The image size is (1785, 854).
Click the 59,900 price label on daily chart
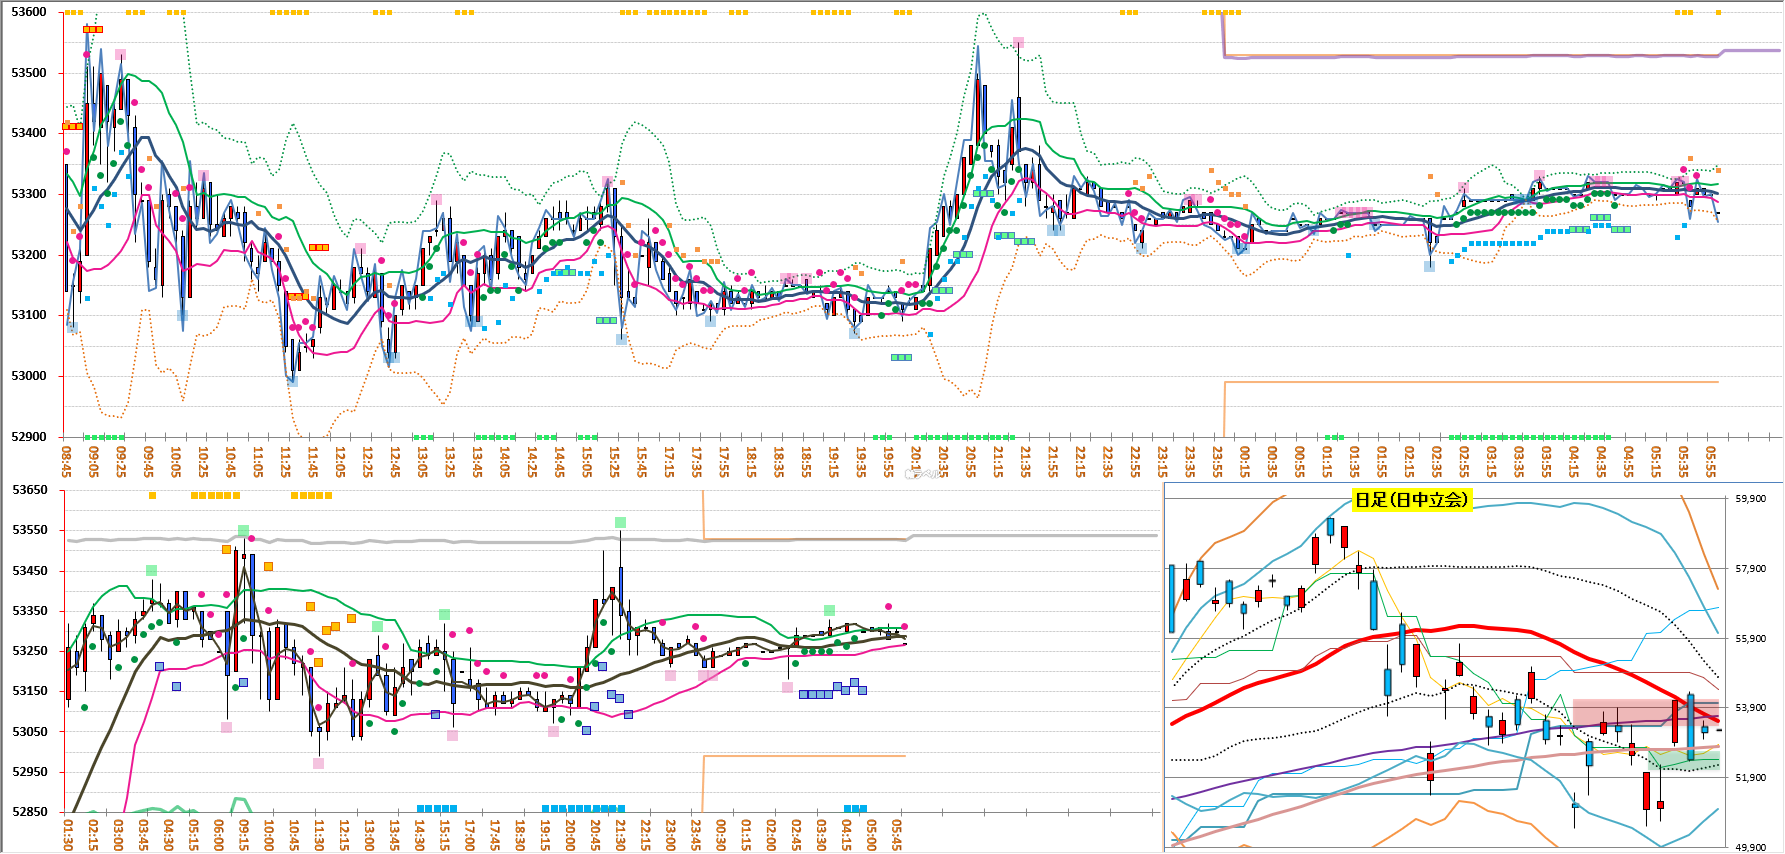coord(1750,498)
